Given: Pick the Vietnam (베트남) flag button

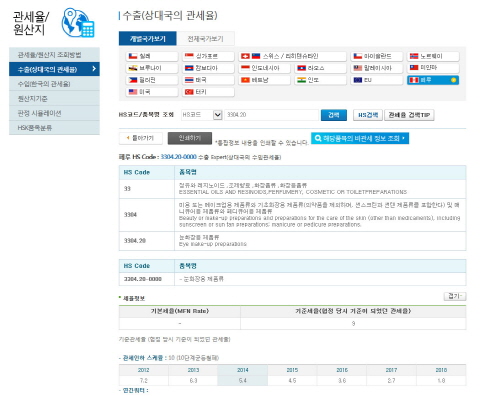Looking at the screenshot, I should (x=264, y=80).
